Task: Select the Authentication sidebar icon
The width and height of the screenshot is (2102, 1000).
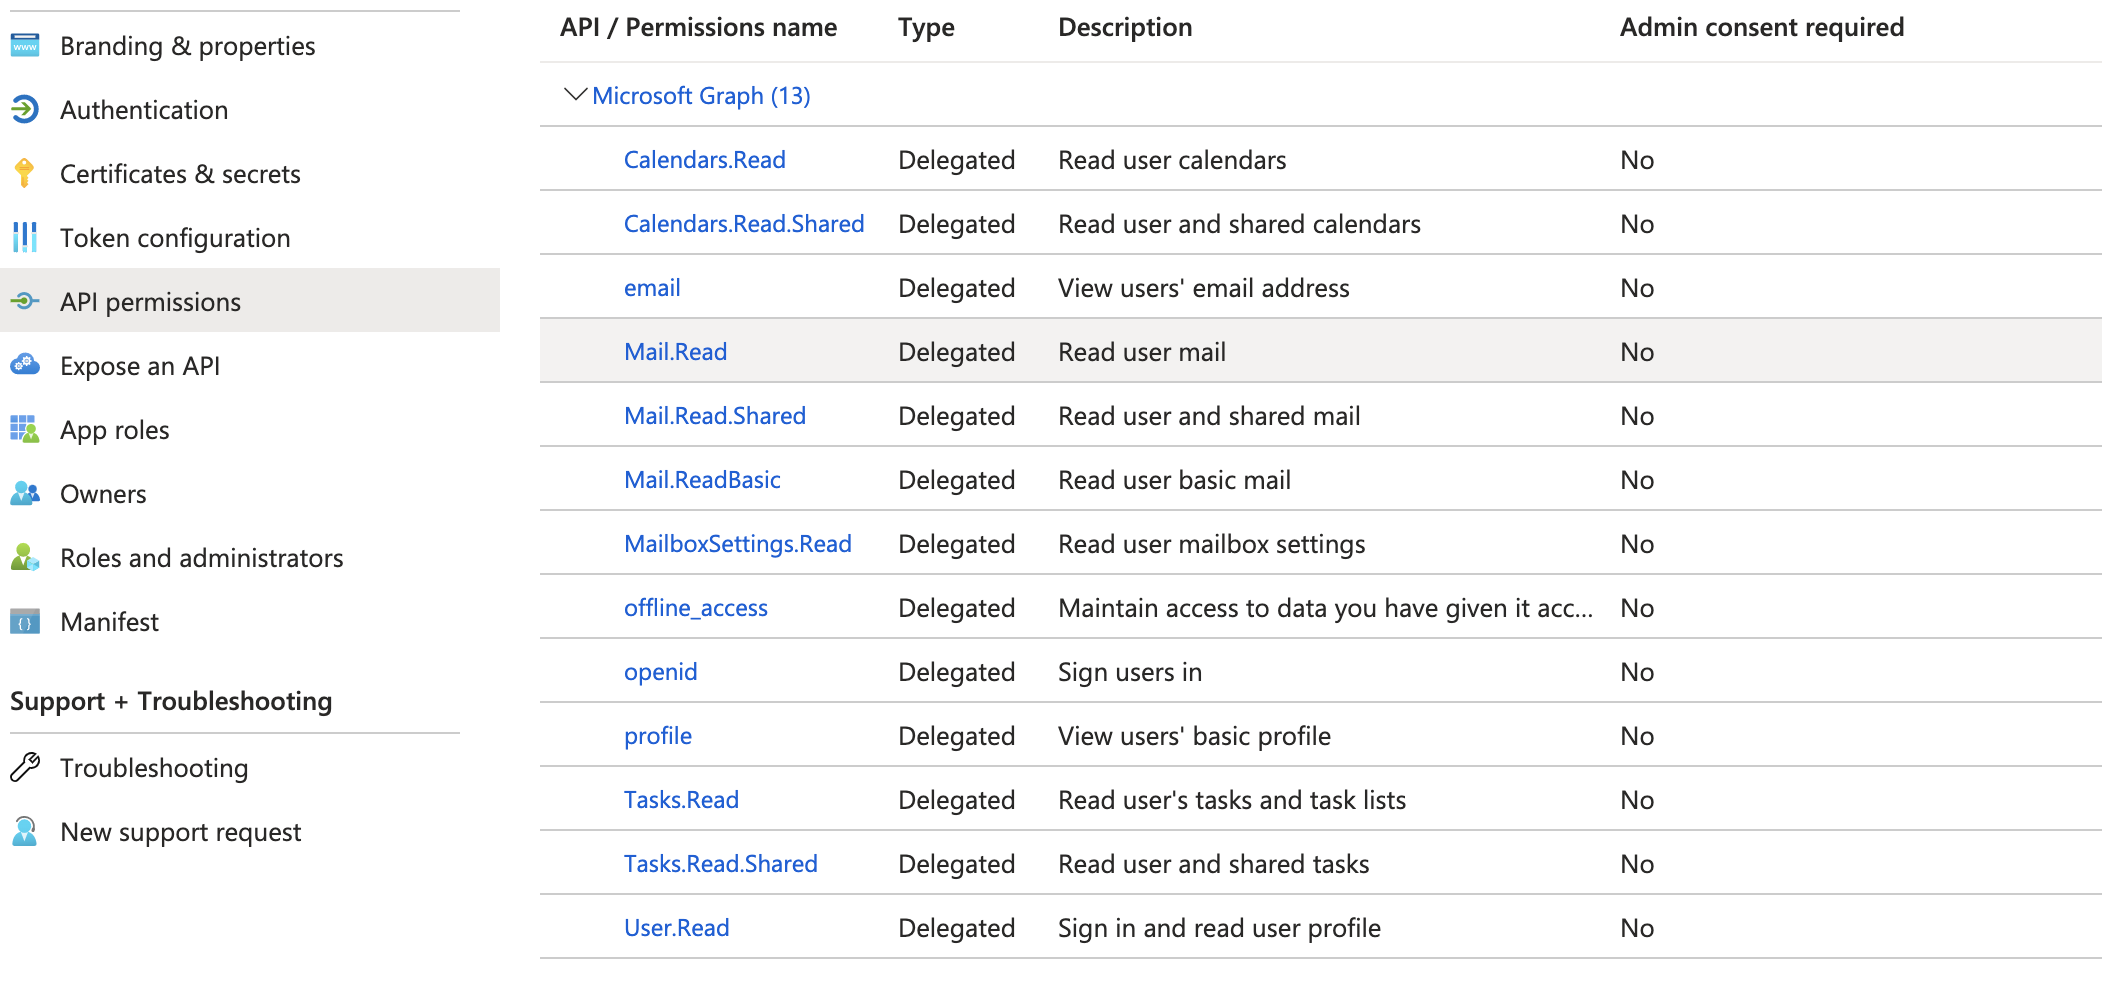Action: (25, 109)
